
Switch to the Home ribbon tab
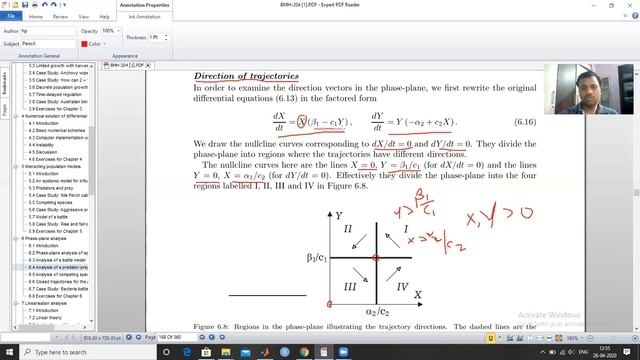pos(36,17)
